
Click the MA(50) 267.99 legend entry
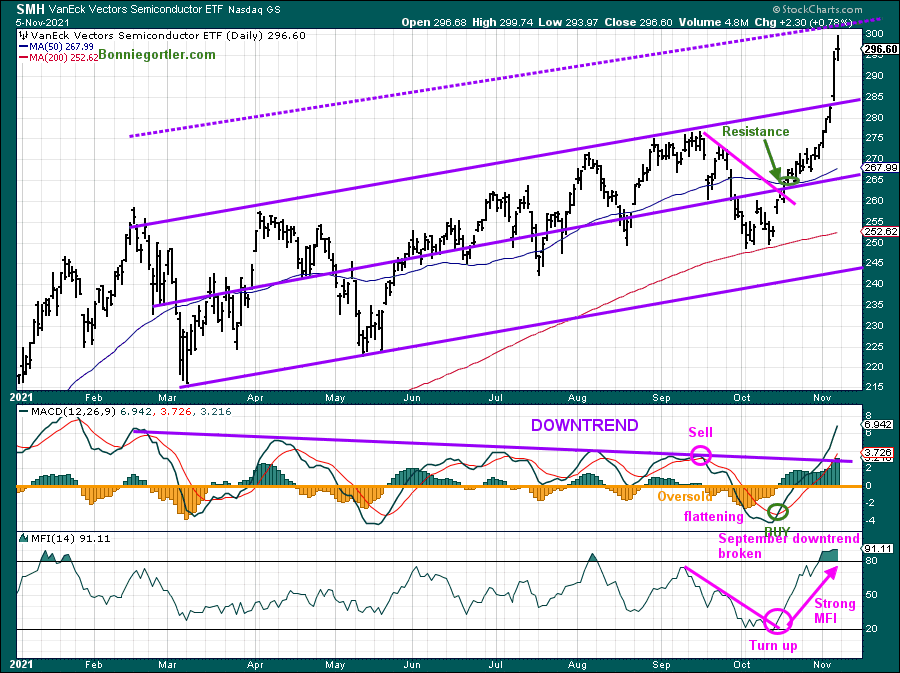click(56, 46)
